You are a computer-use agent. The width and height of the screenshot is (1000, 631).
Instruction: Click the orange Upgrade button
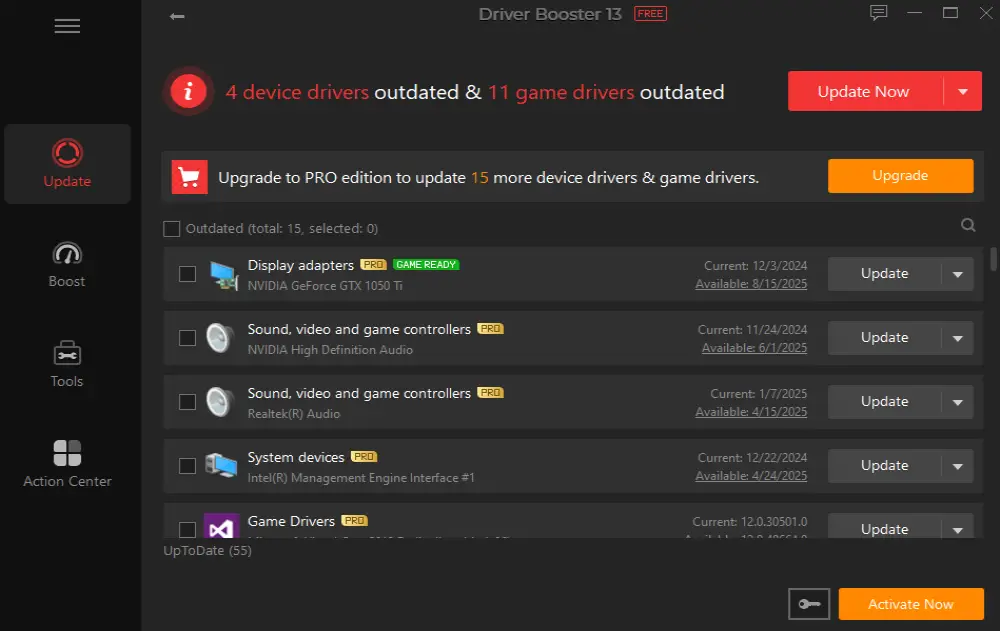[x=900, y=175]
